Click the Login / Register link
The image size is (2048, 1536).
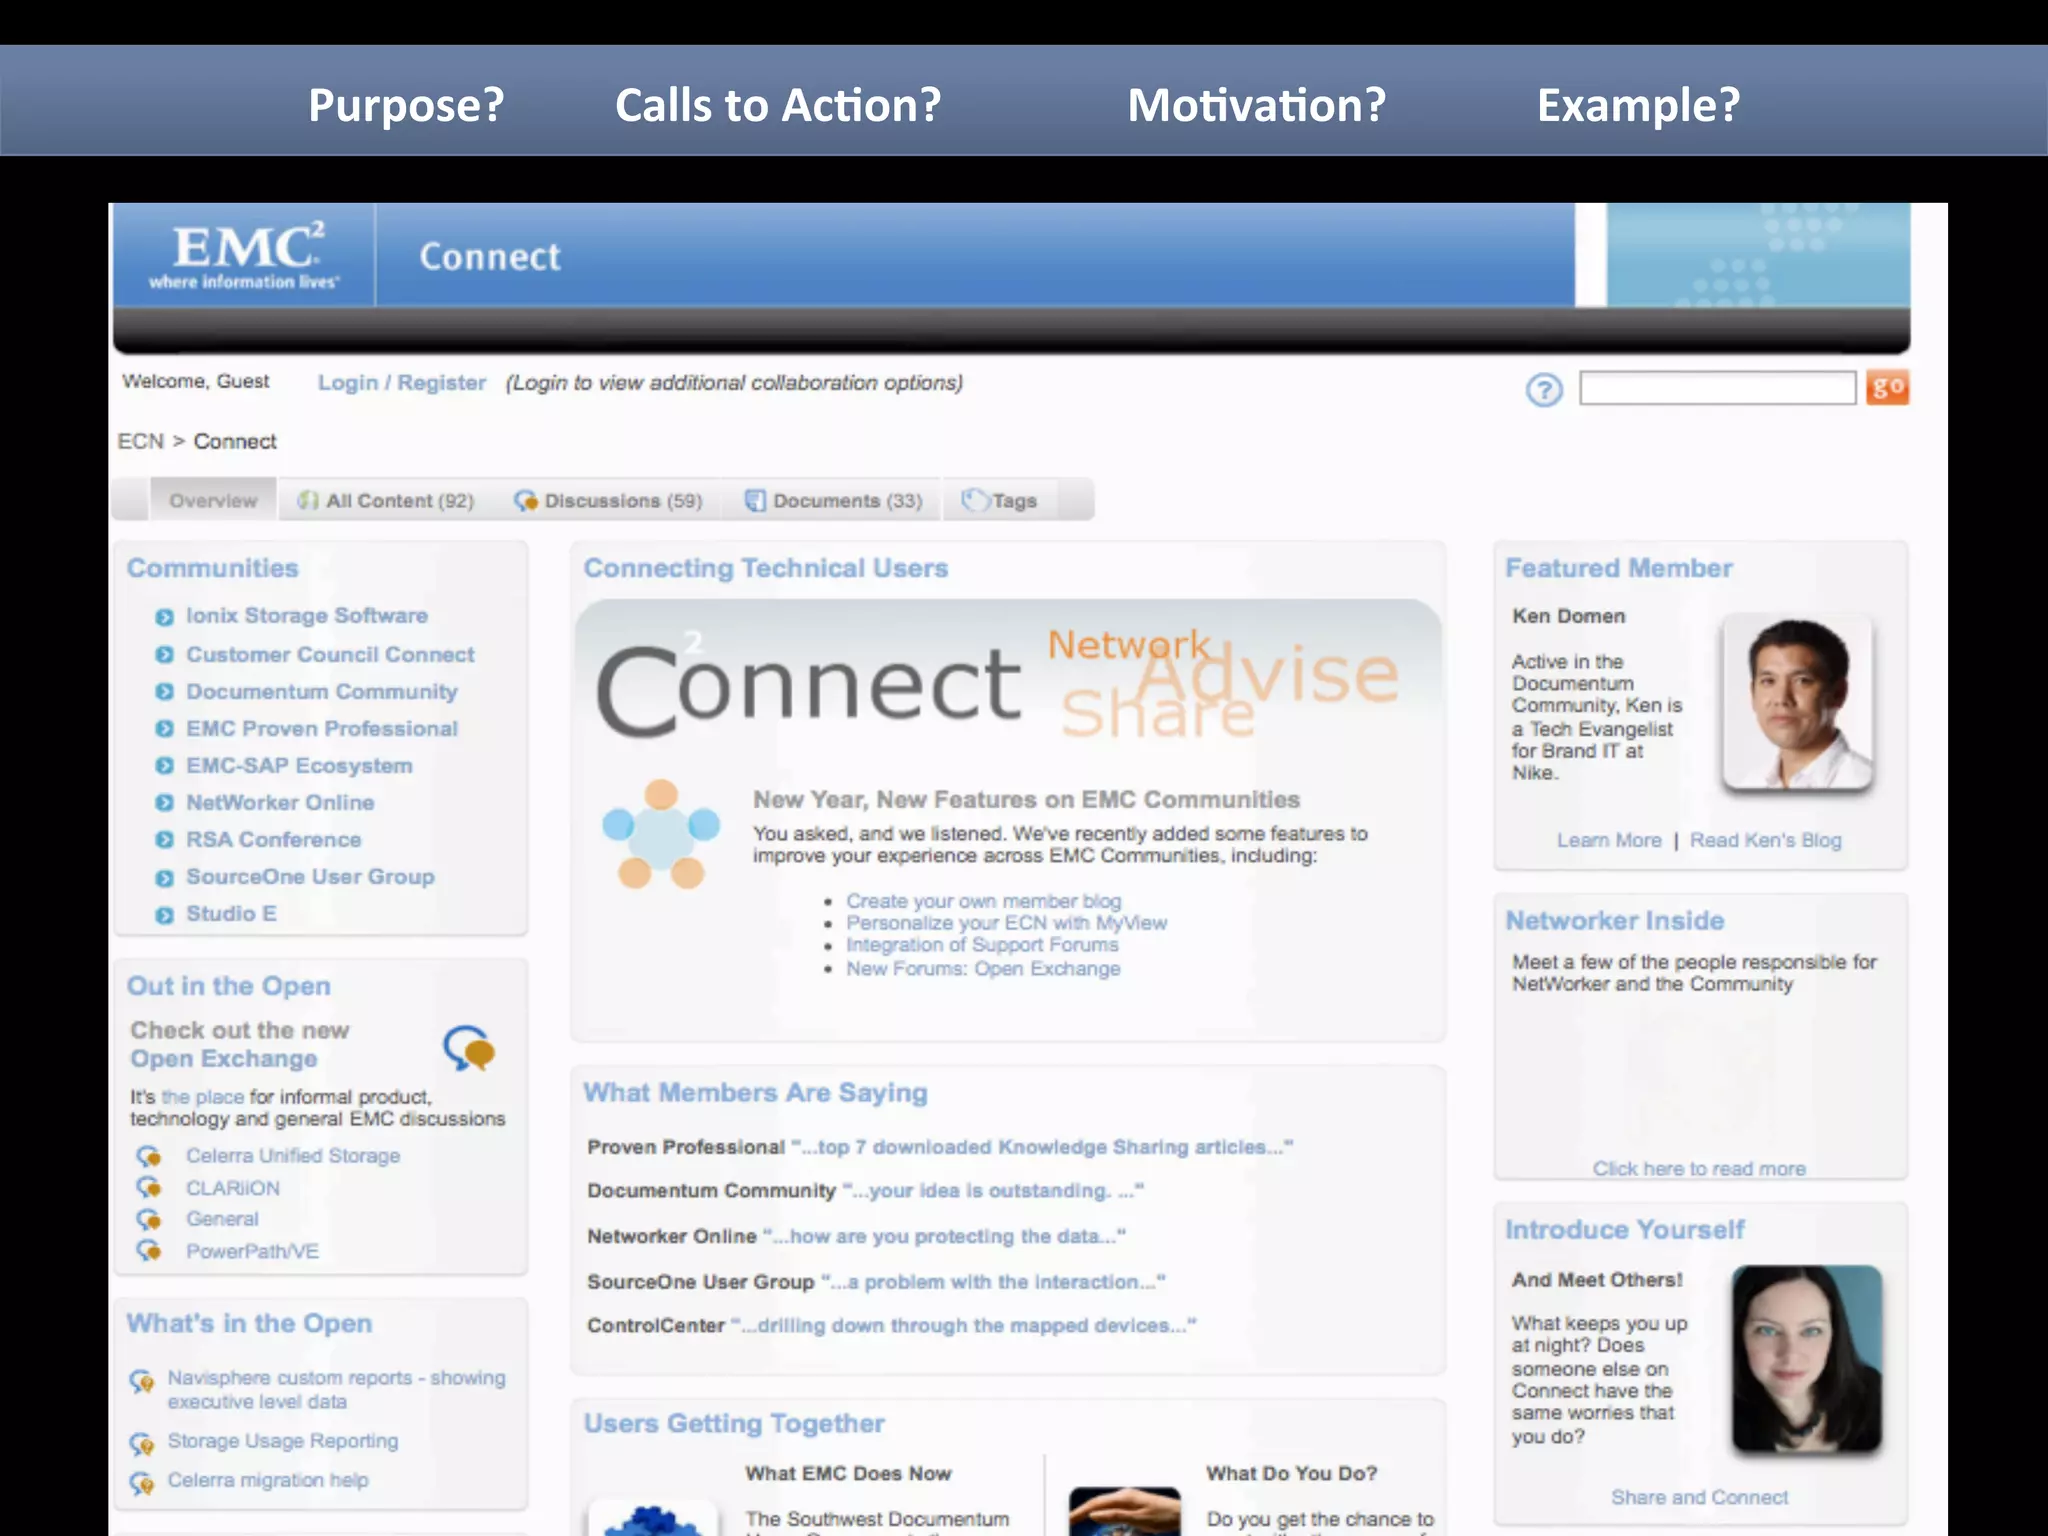401,383
